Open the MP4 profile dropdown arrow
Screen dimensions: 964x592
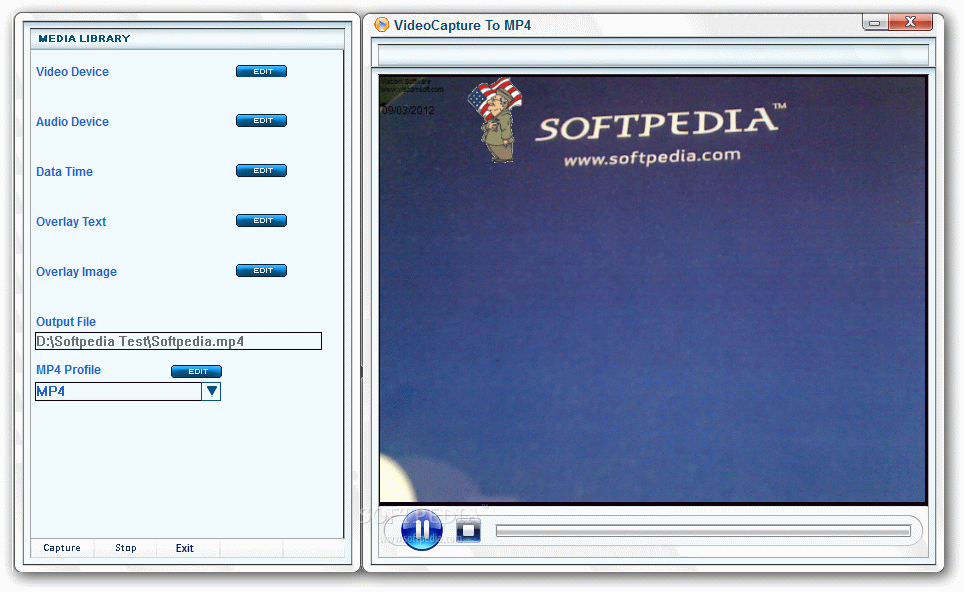[211, 391]
